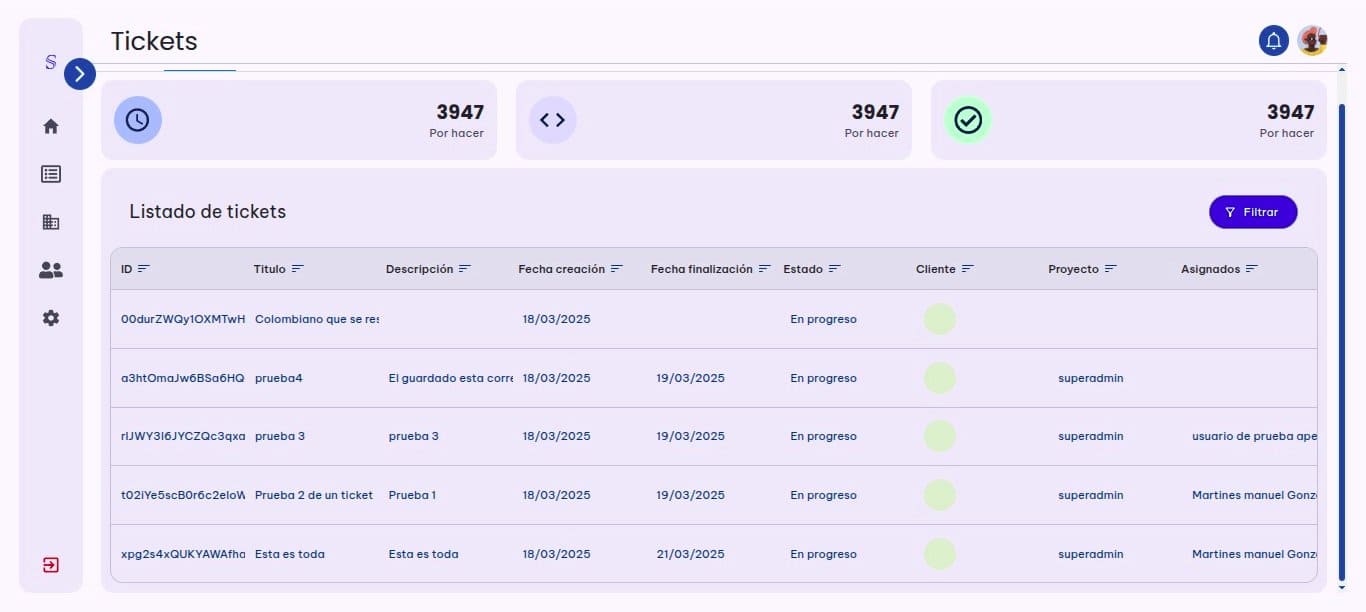Click the code brackets card icon
This screenshot has height=612, width=1366.
pos(553,120)
